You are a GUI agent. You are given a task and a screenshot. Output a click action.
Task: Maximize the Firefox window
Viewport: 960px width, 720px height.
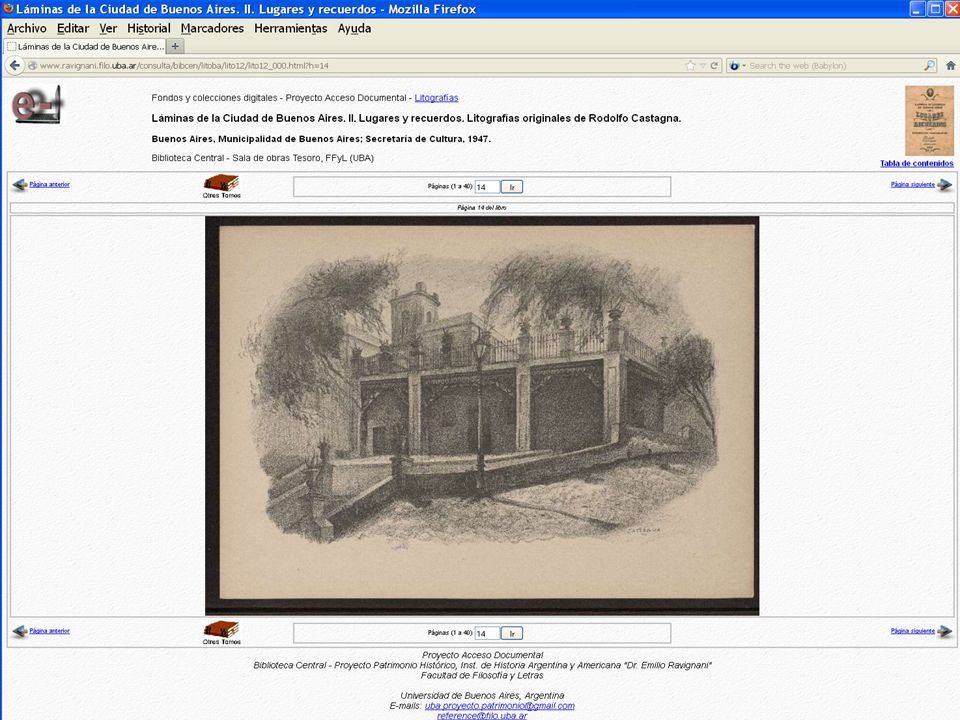[x=934, y=9]
